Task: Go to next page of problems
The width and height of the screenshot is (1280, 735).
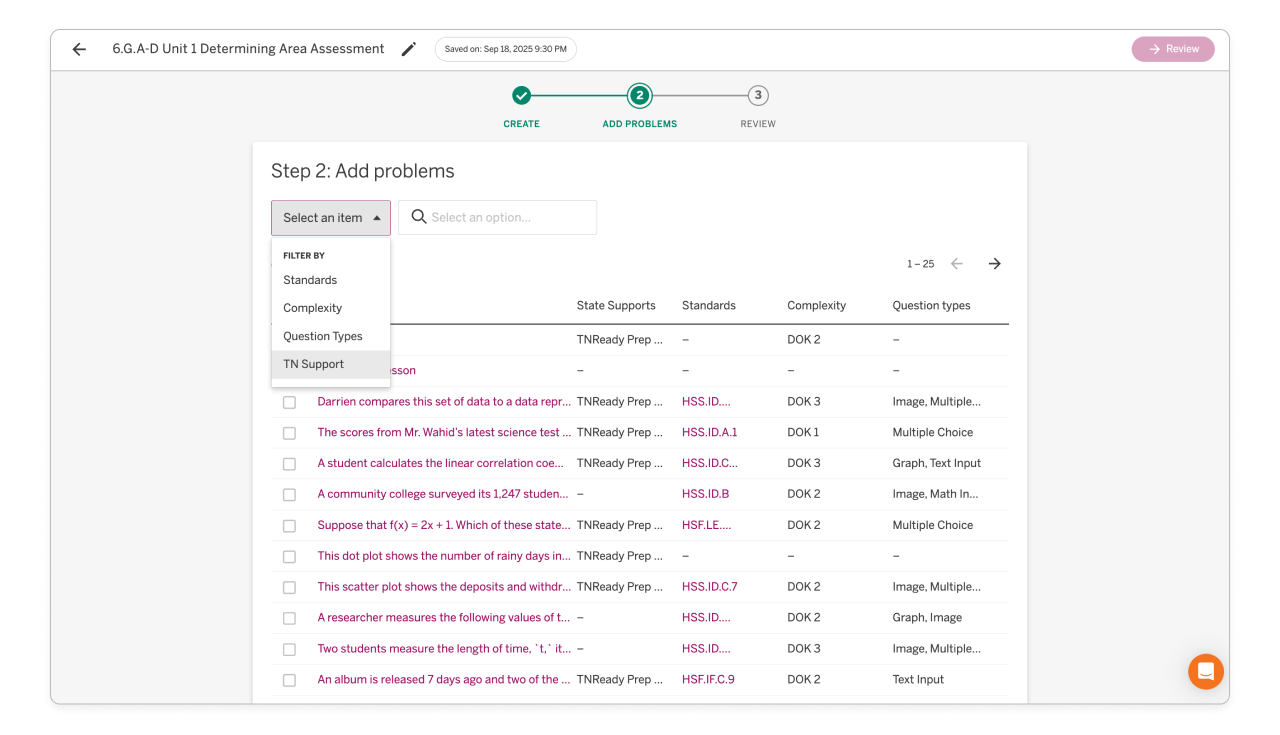Action: coord(994,264)
